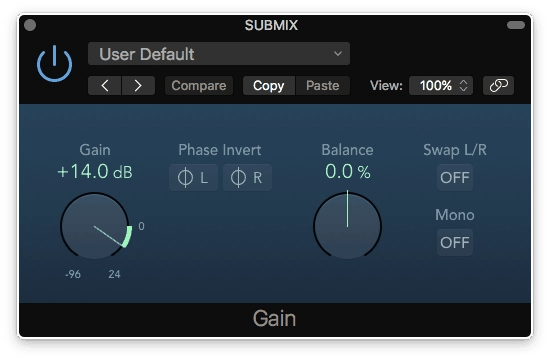Select the 0.0 % balance value field
The width and height of the screenshot is (550, 360).
[x=347, y=172]
